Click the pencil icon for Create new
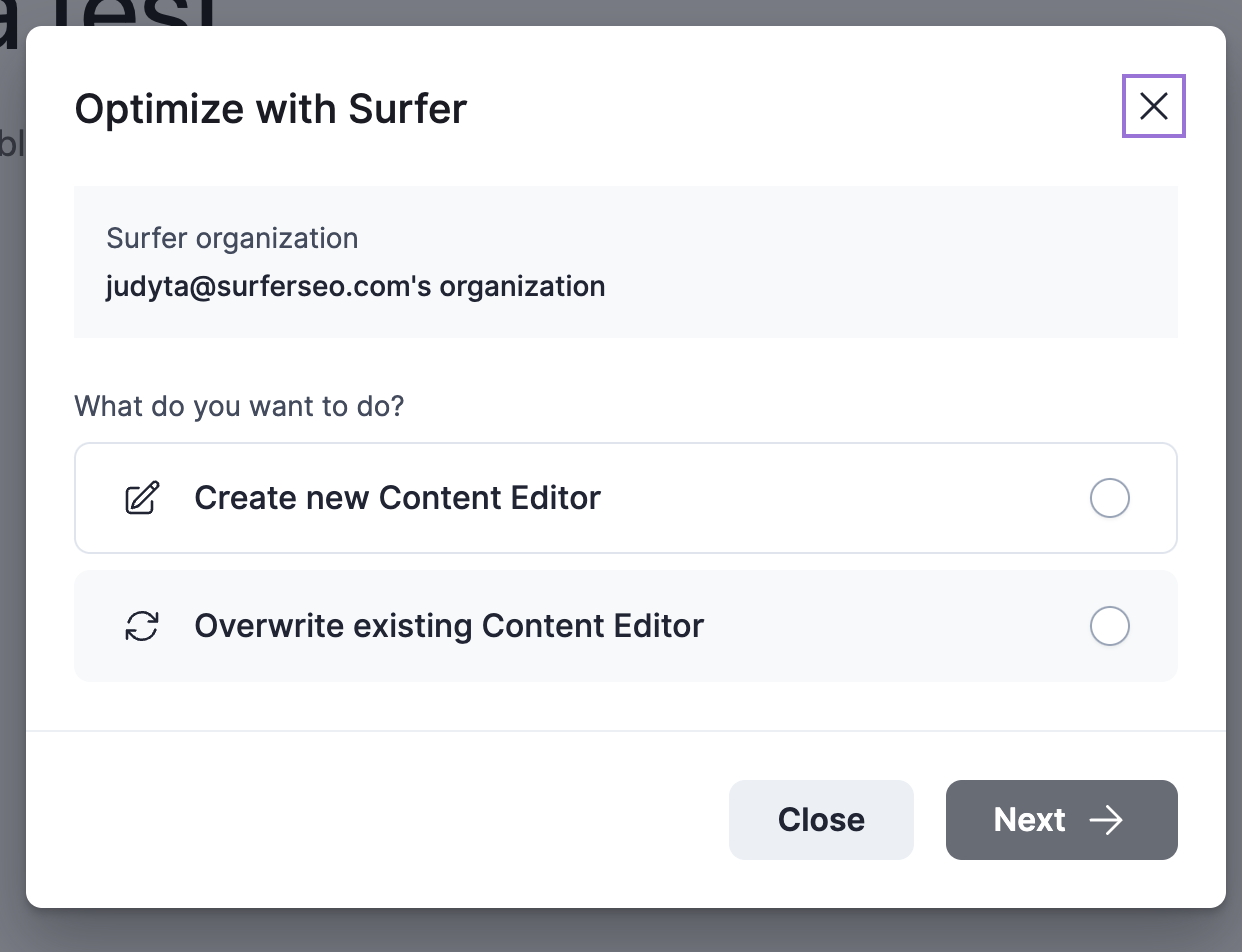 click(142, 498)
